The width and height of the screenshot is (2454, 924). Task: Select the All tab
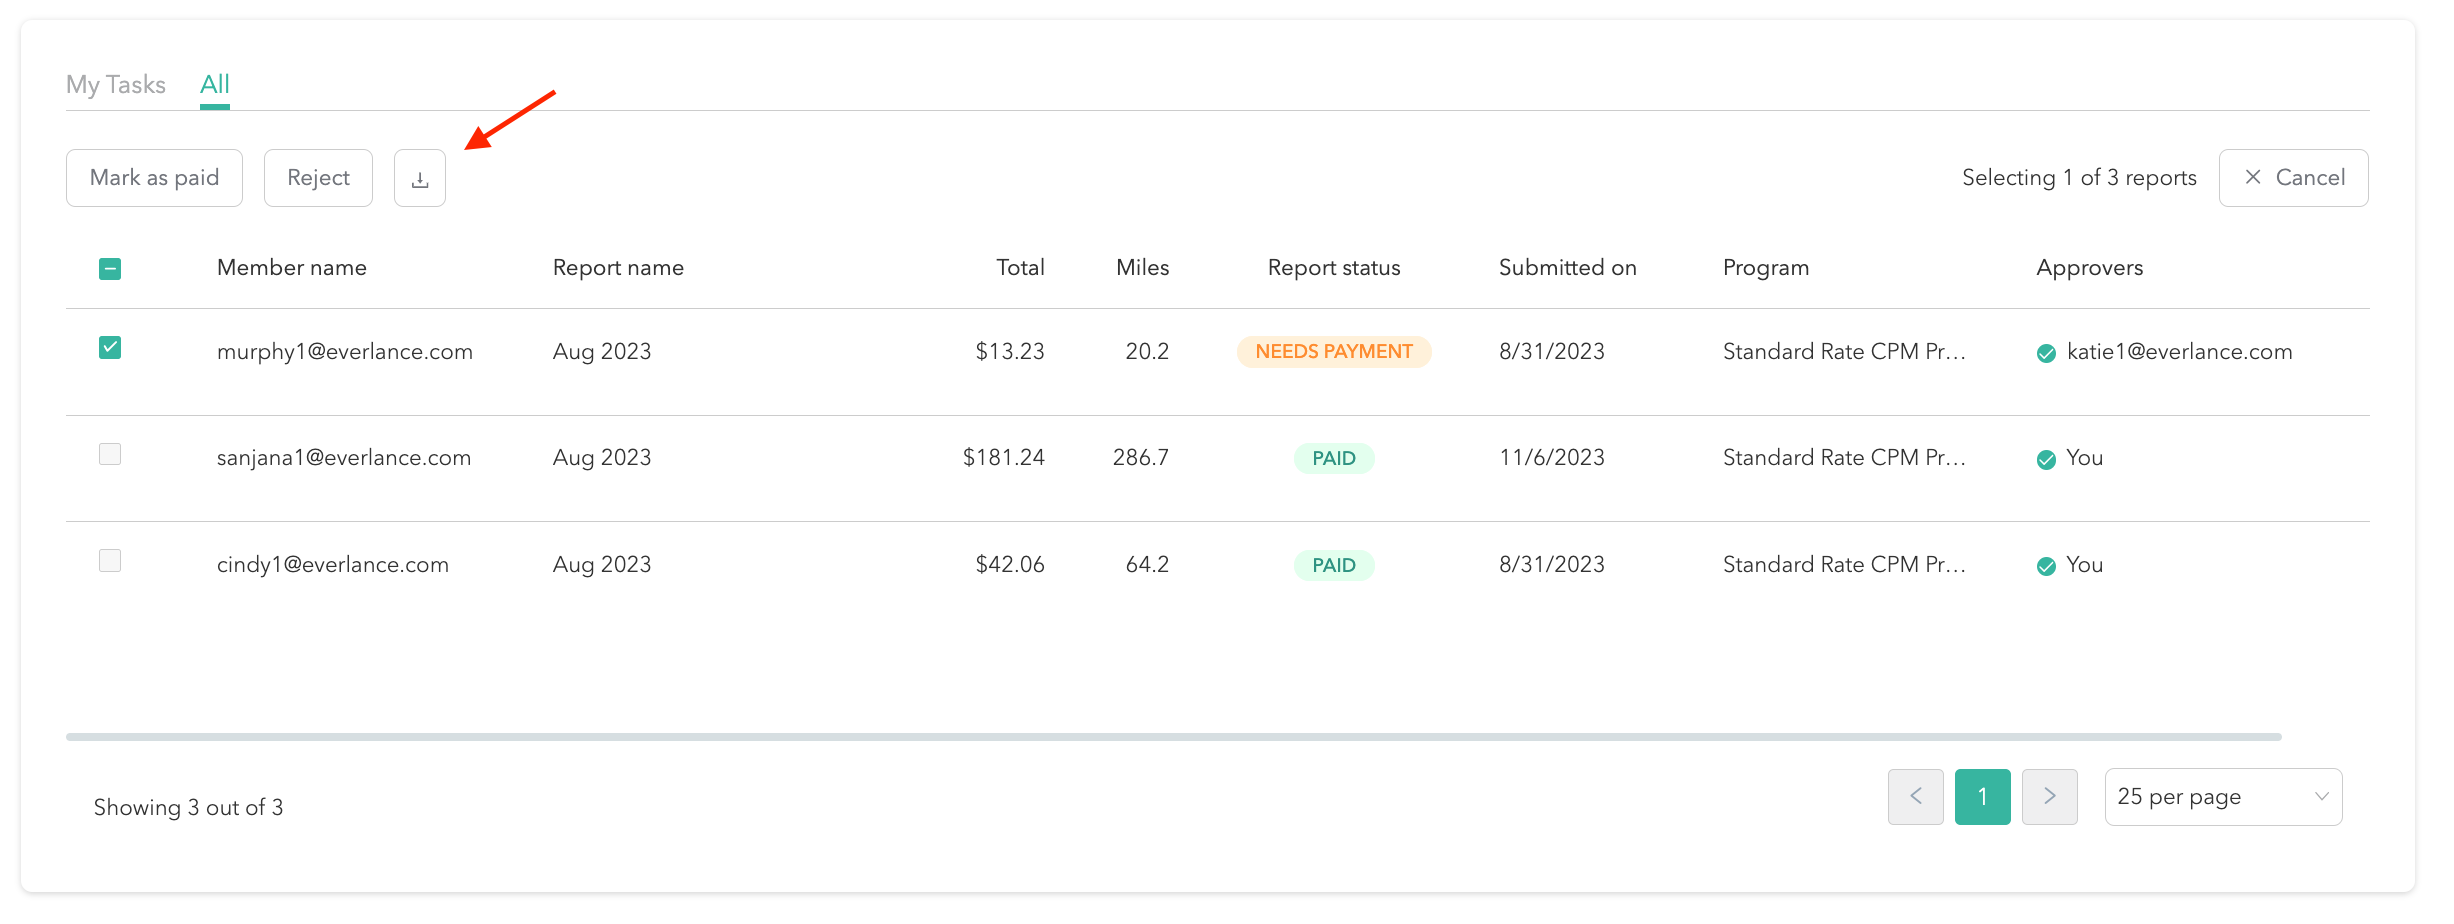click(214, 85)
